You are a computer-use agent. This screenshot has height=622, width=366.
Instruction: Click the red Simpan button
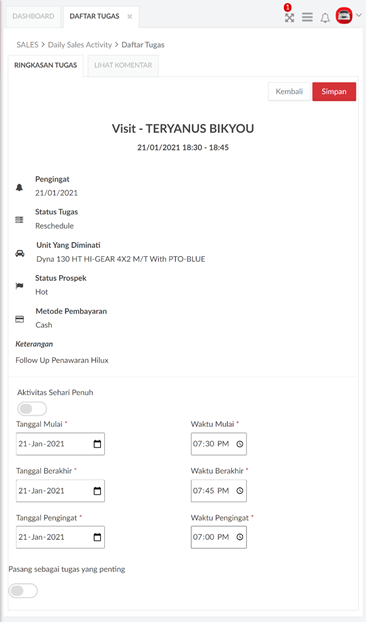pos(334,92)
